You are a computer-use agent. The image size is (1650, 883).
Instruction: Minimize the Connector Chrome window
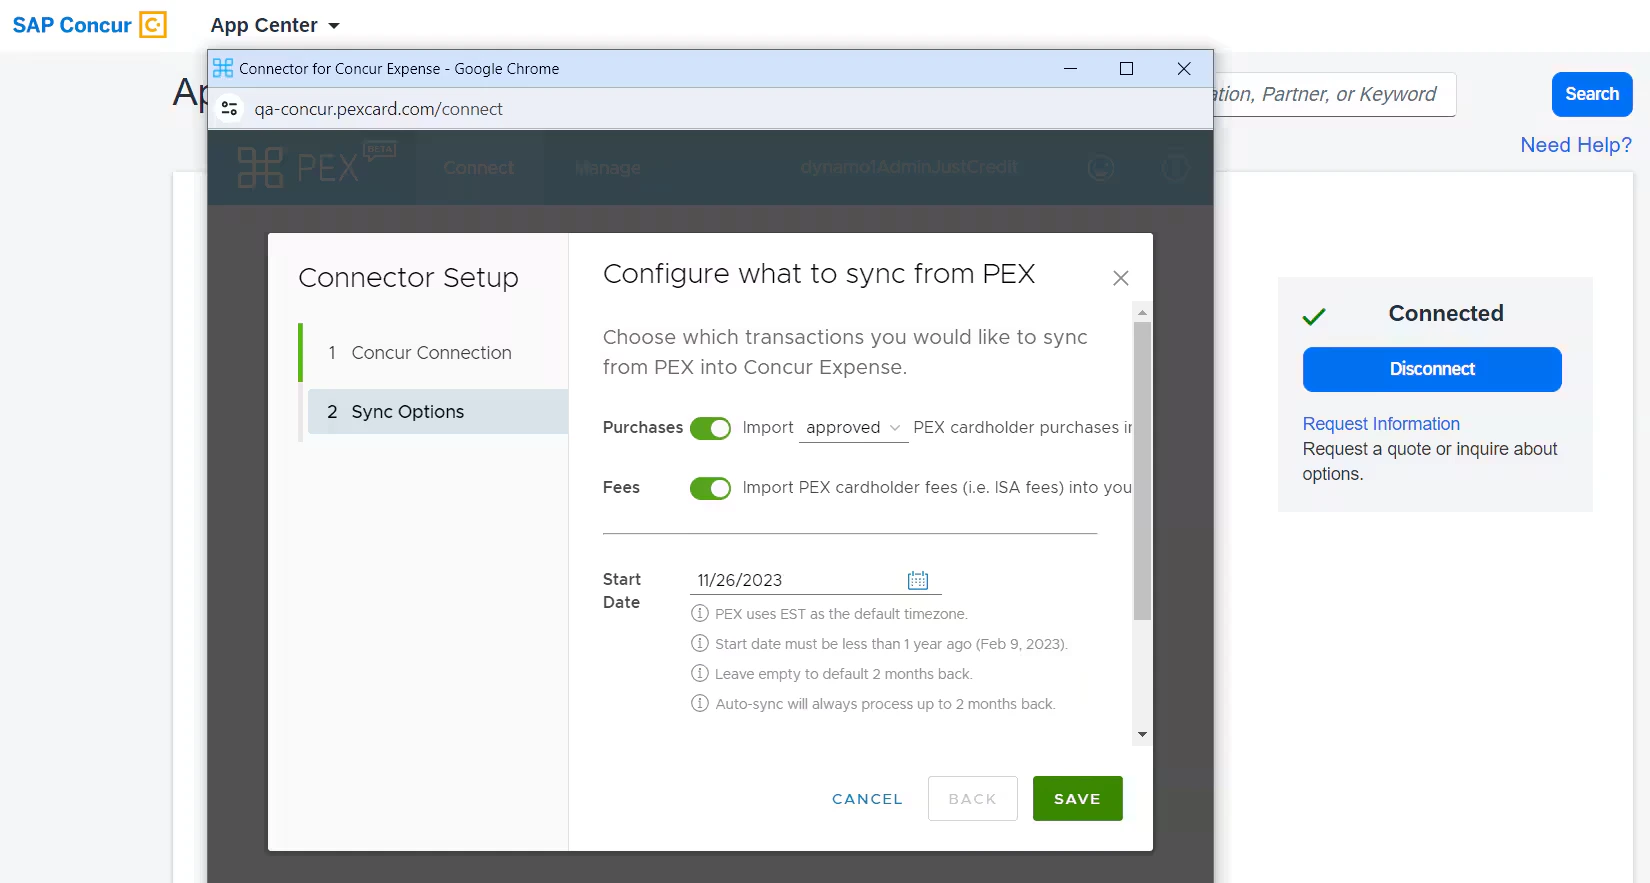tap(1070, 68)
